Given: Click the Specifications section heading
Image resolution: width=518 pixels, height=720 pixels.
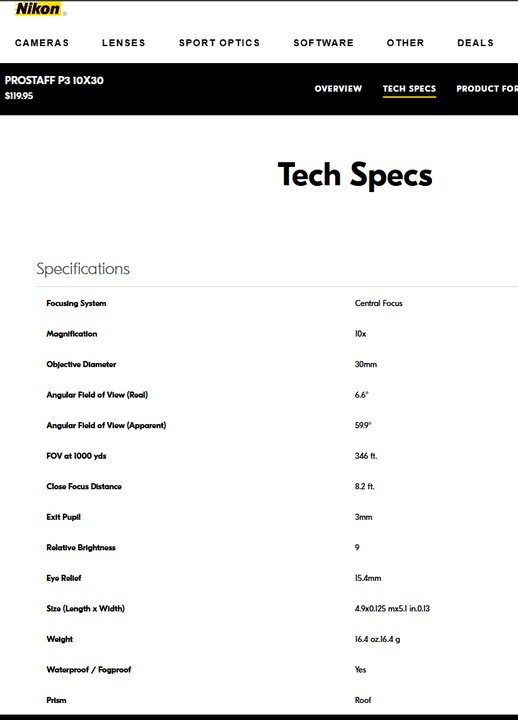Looking at the screenshot, I should [x=83, y=269].
